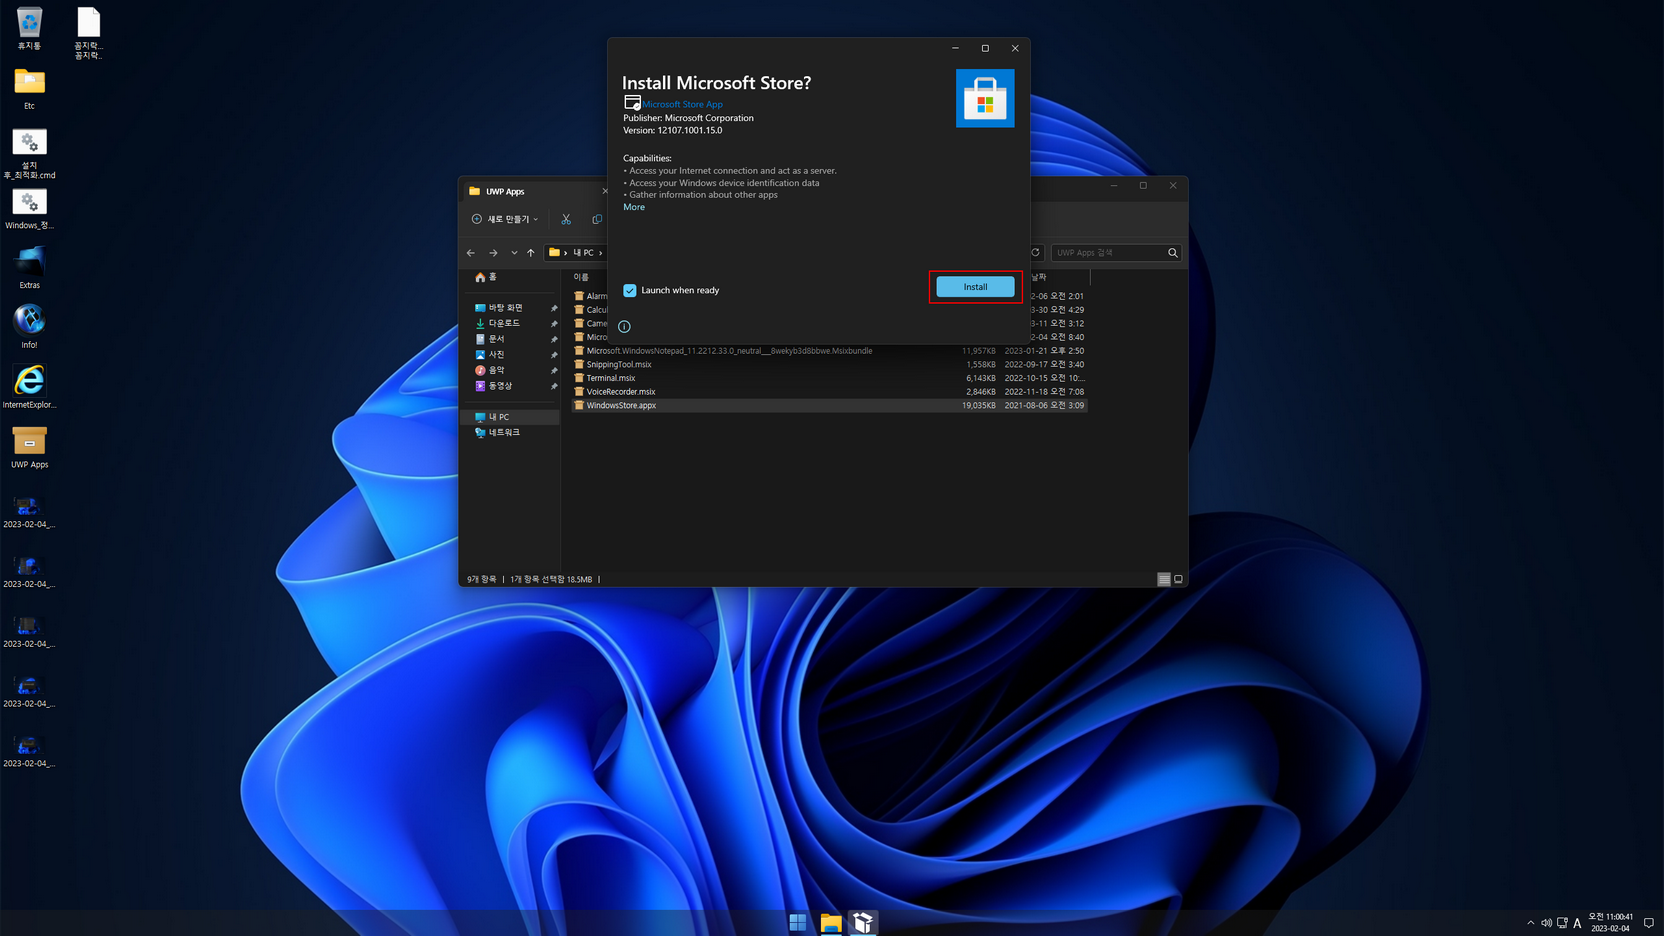The width and height of the screenshot is (1664, 936).
Task: Click the Microsoft Store logo image
Action: pos(985,98)
